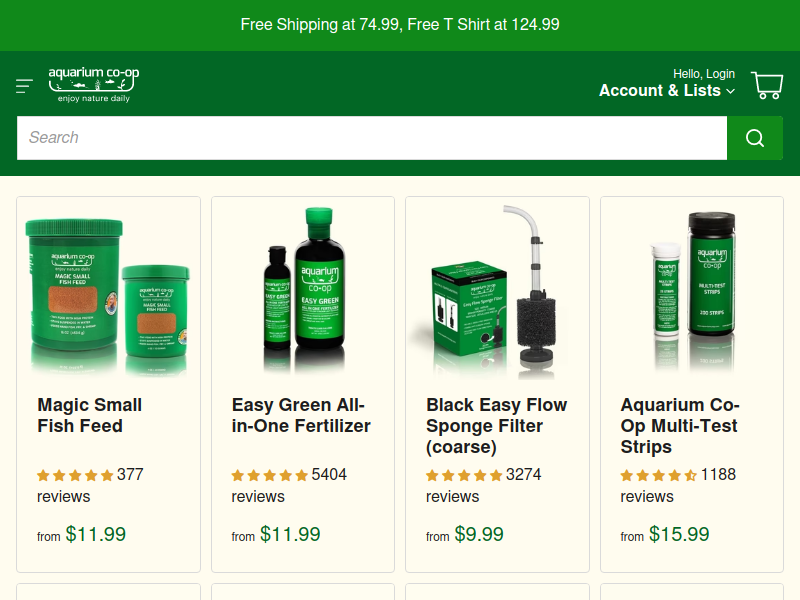Focus the Search input field
This screenshot has height=600, width=800.
(x=372, y=138)
